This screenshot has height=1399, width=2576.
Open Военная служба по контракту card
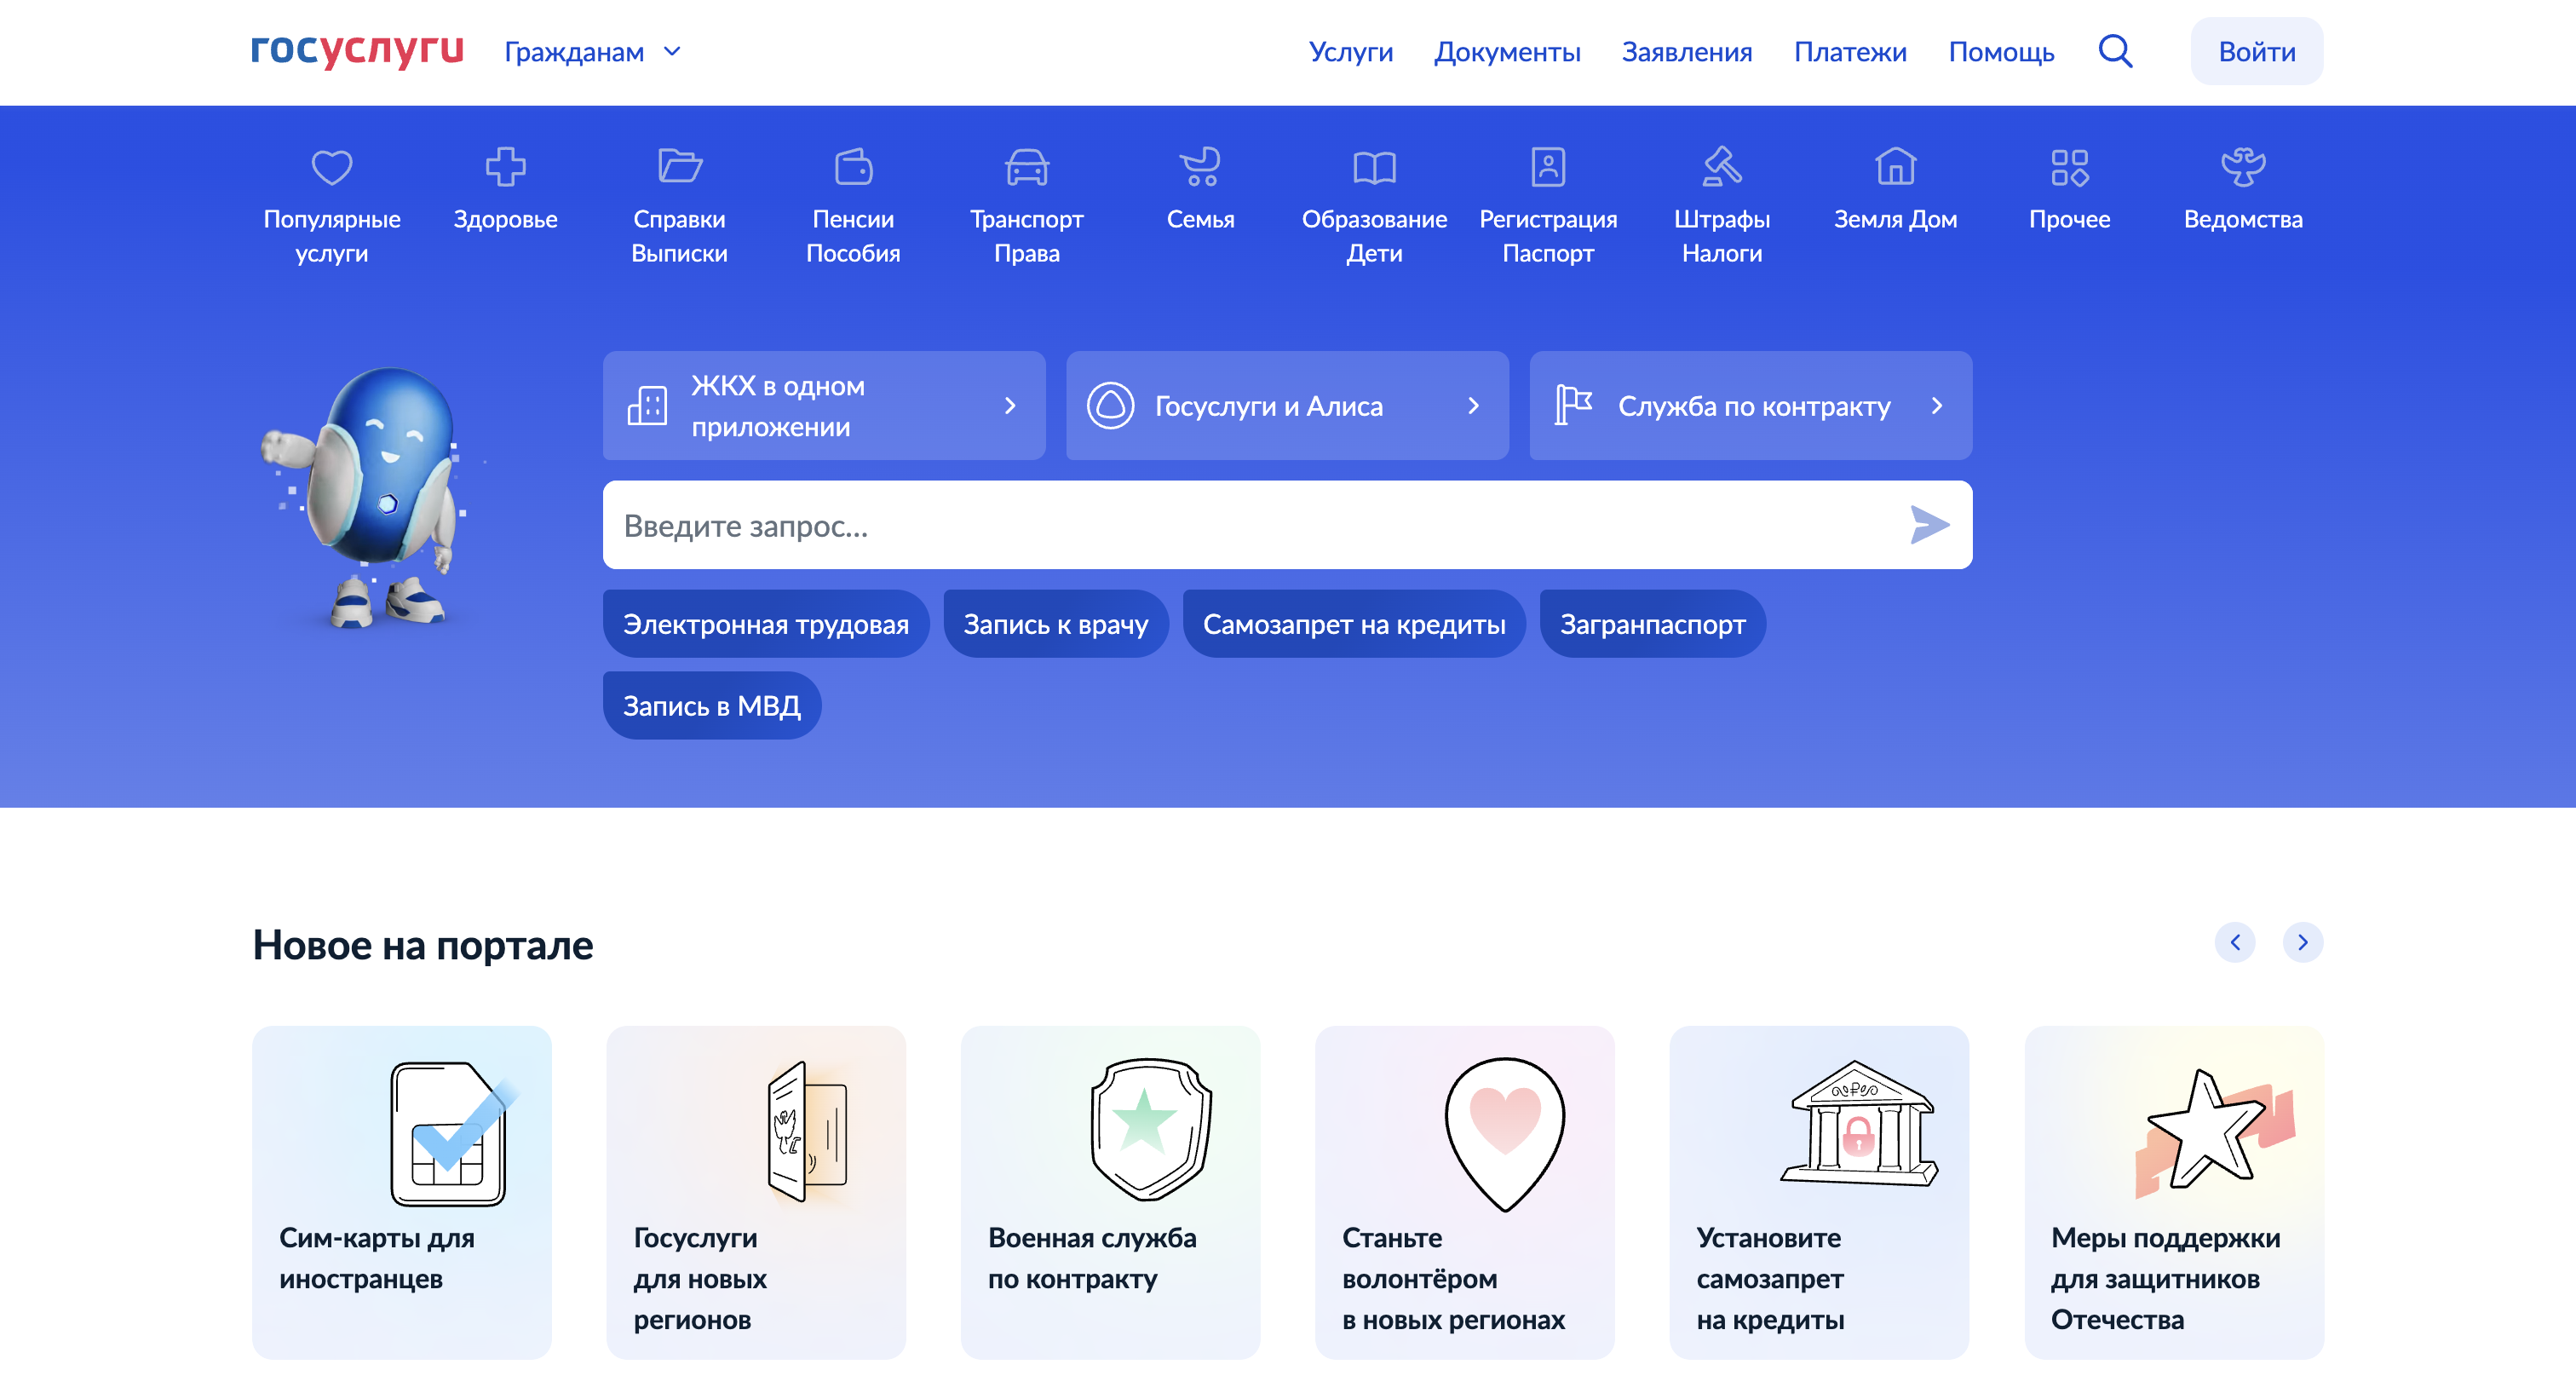(1110, 1192)
